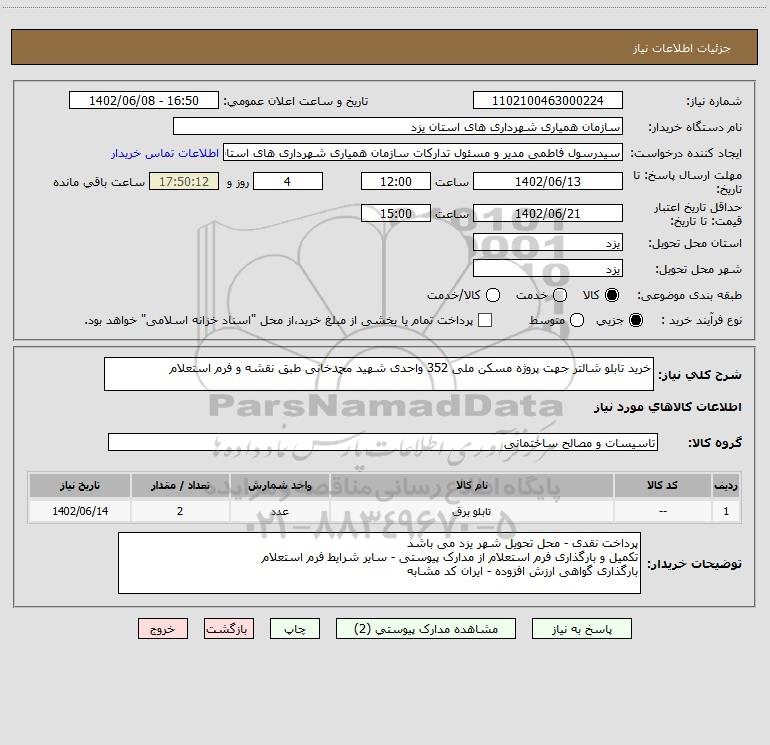Image resolution: width=770 pixels, height=745 pixels.
Task: Click the remaining time field 17:50:12
Action: pos(184,181)
